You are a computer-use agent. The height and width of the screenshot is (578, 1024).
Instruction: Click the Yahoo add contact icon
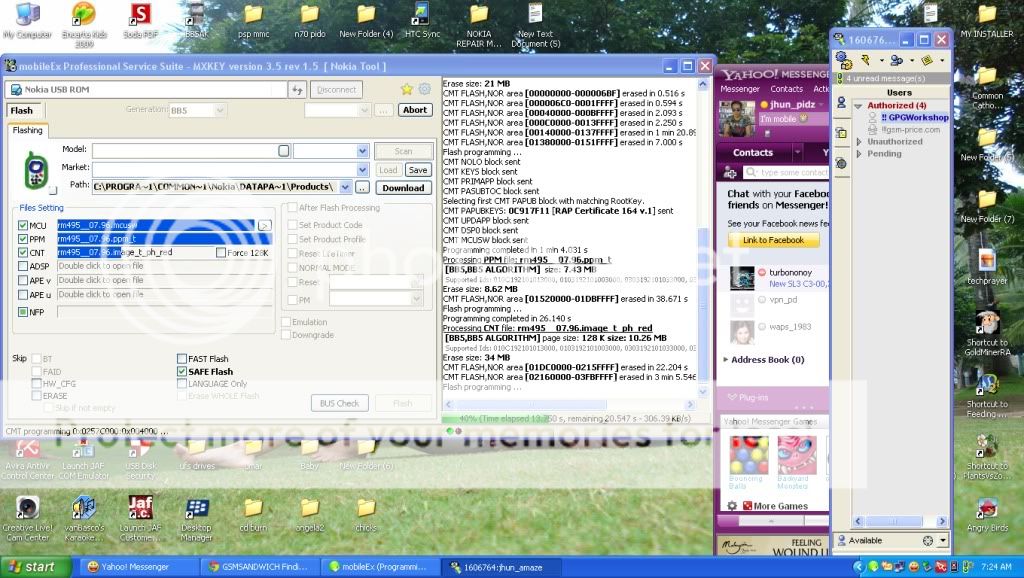tap(731, 173)
